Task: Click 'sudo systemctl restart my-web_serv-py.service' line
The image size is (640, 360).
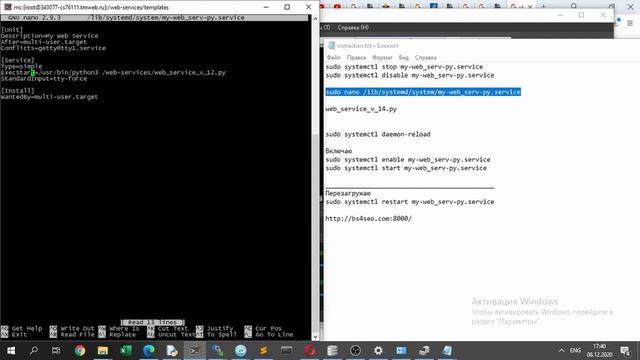Action: [410, 202]
